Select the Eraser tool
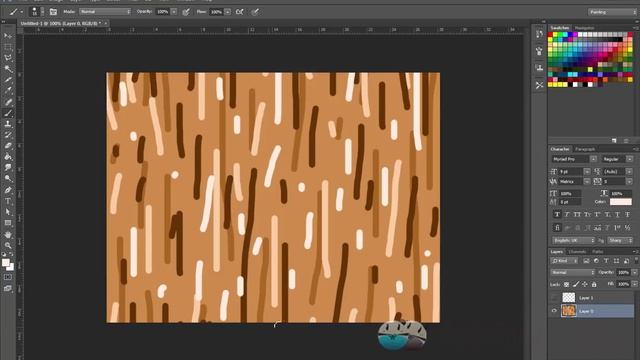The height and width of the screenshot is (360, 640). [x=8, y=146]
